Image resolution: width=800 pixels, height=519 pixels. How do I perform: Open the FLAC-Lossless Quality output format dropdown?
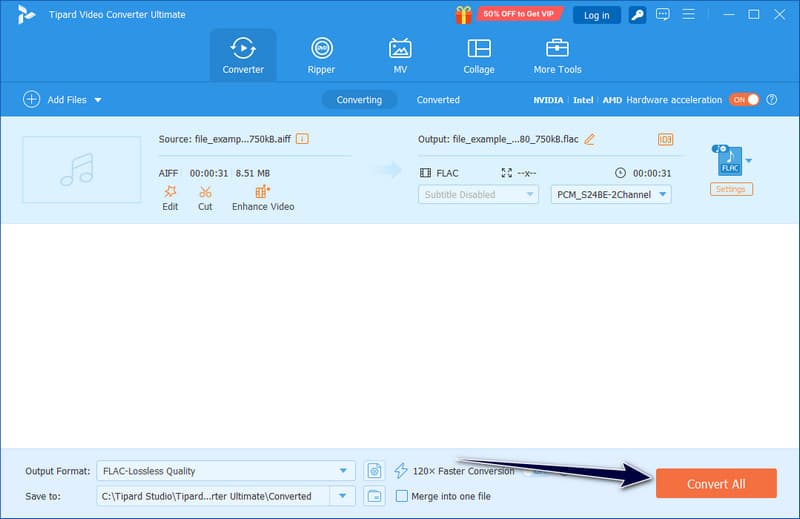point(226,471)
